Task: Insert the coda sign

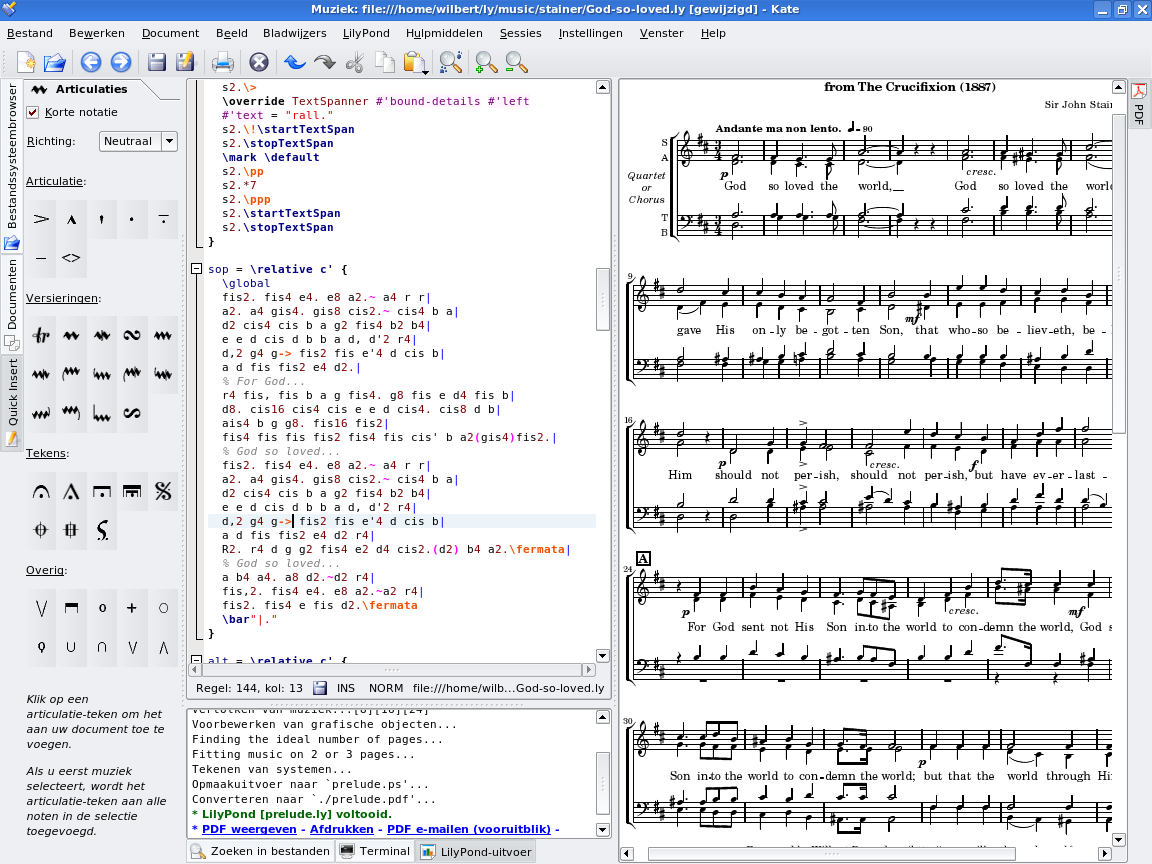Action: 41,530
